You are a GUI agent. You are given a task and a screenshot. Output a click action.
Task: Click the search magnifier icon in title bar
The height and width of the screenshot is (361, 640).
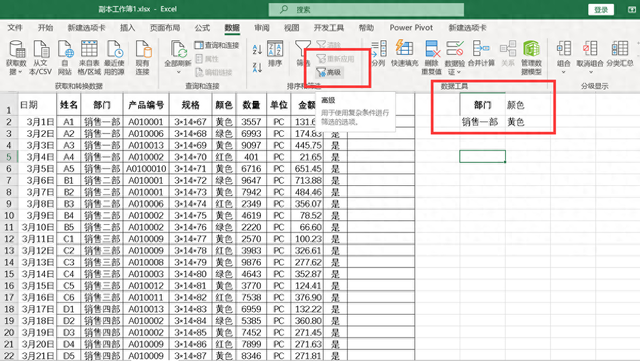284,9
